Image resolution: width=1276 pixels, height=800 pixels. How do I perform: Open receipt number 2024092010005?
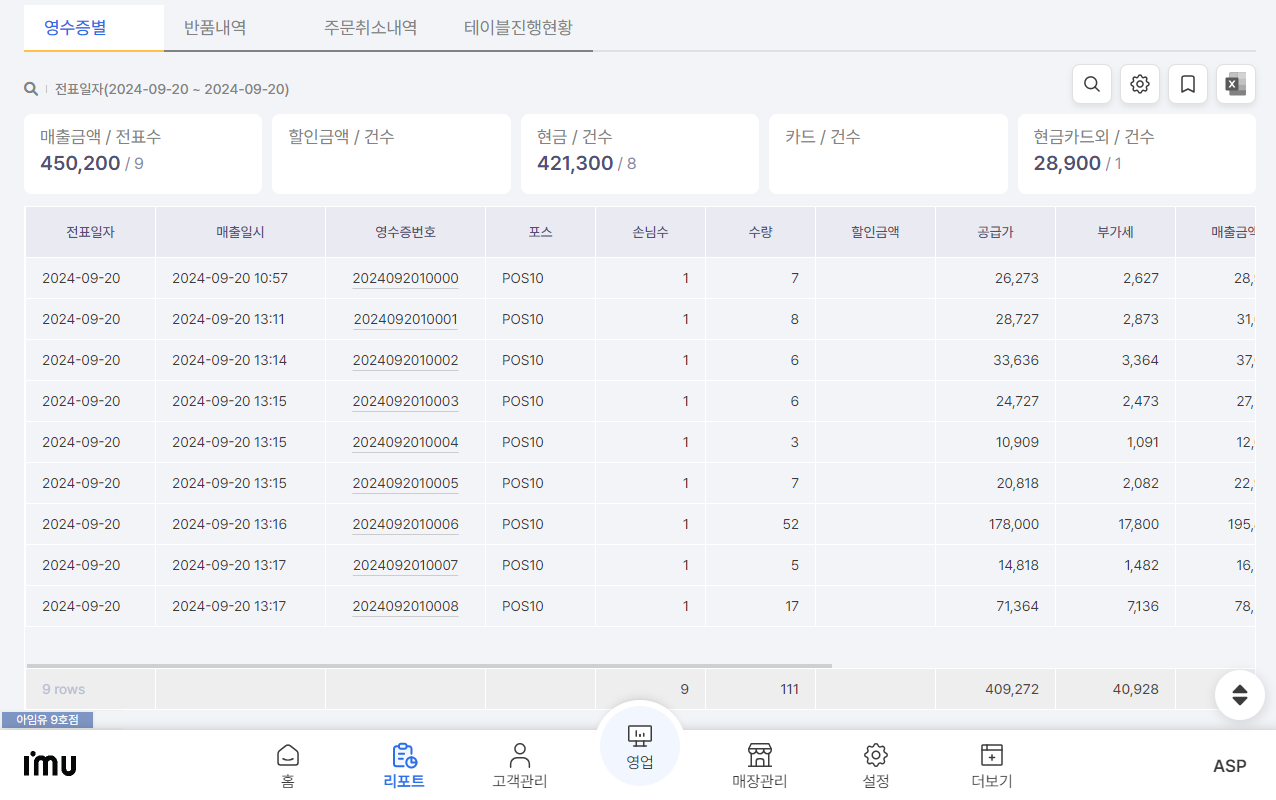point(405,483)
